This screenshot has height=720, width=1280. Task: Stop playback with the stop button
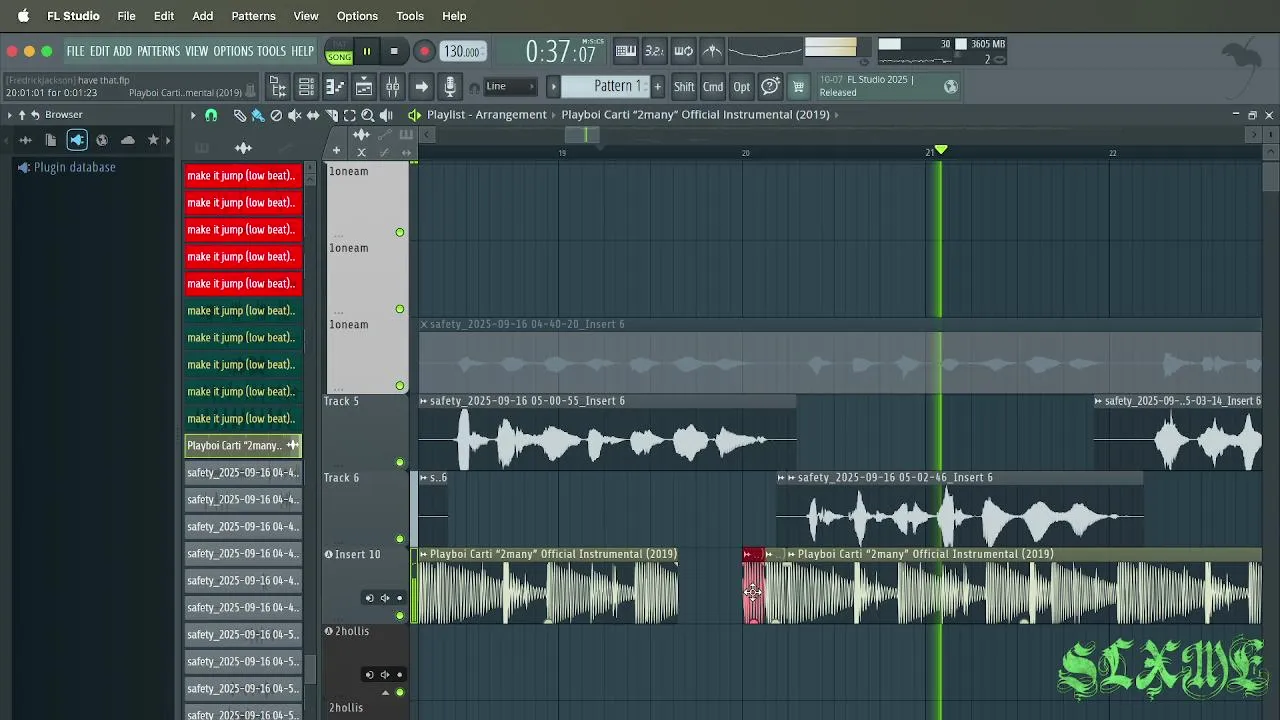[394, 51]
